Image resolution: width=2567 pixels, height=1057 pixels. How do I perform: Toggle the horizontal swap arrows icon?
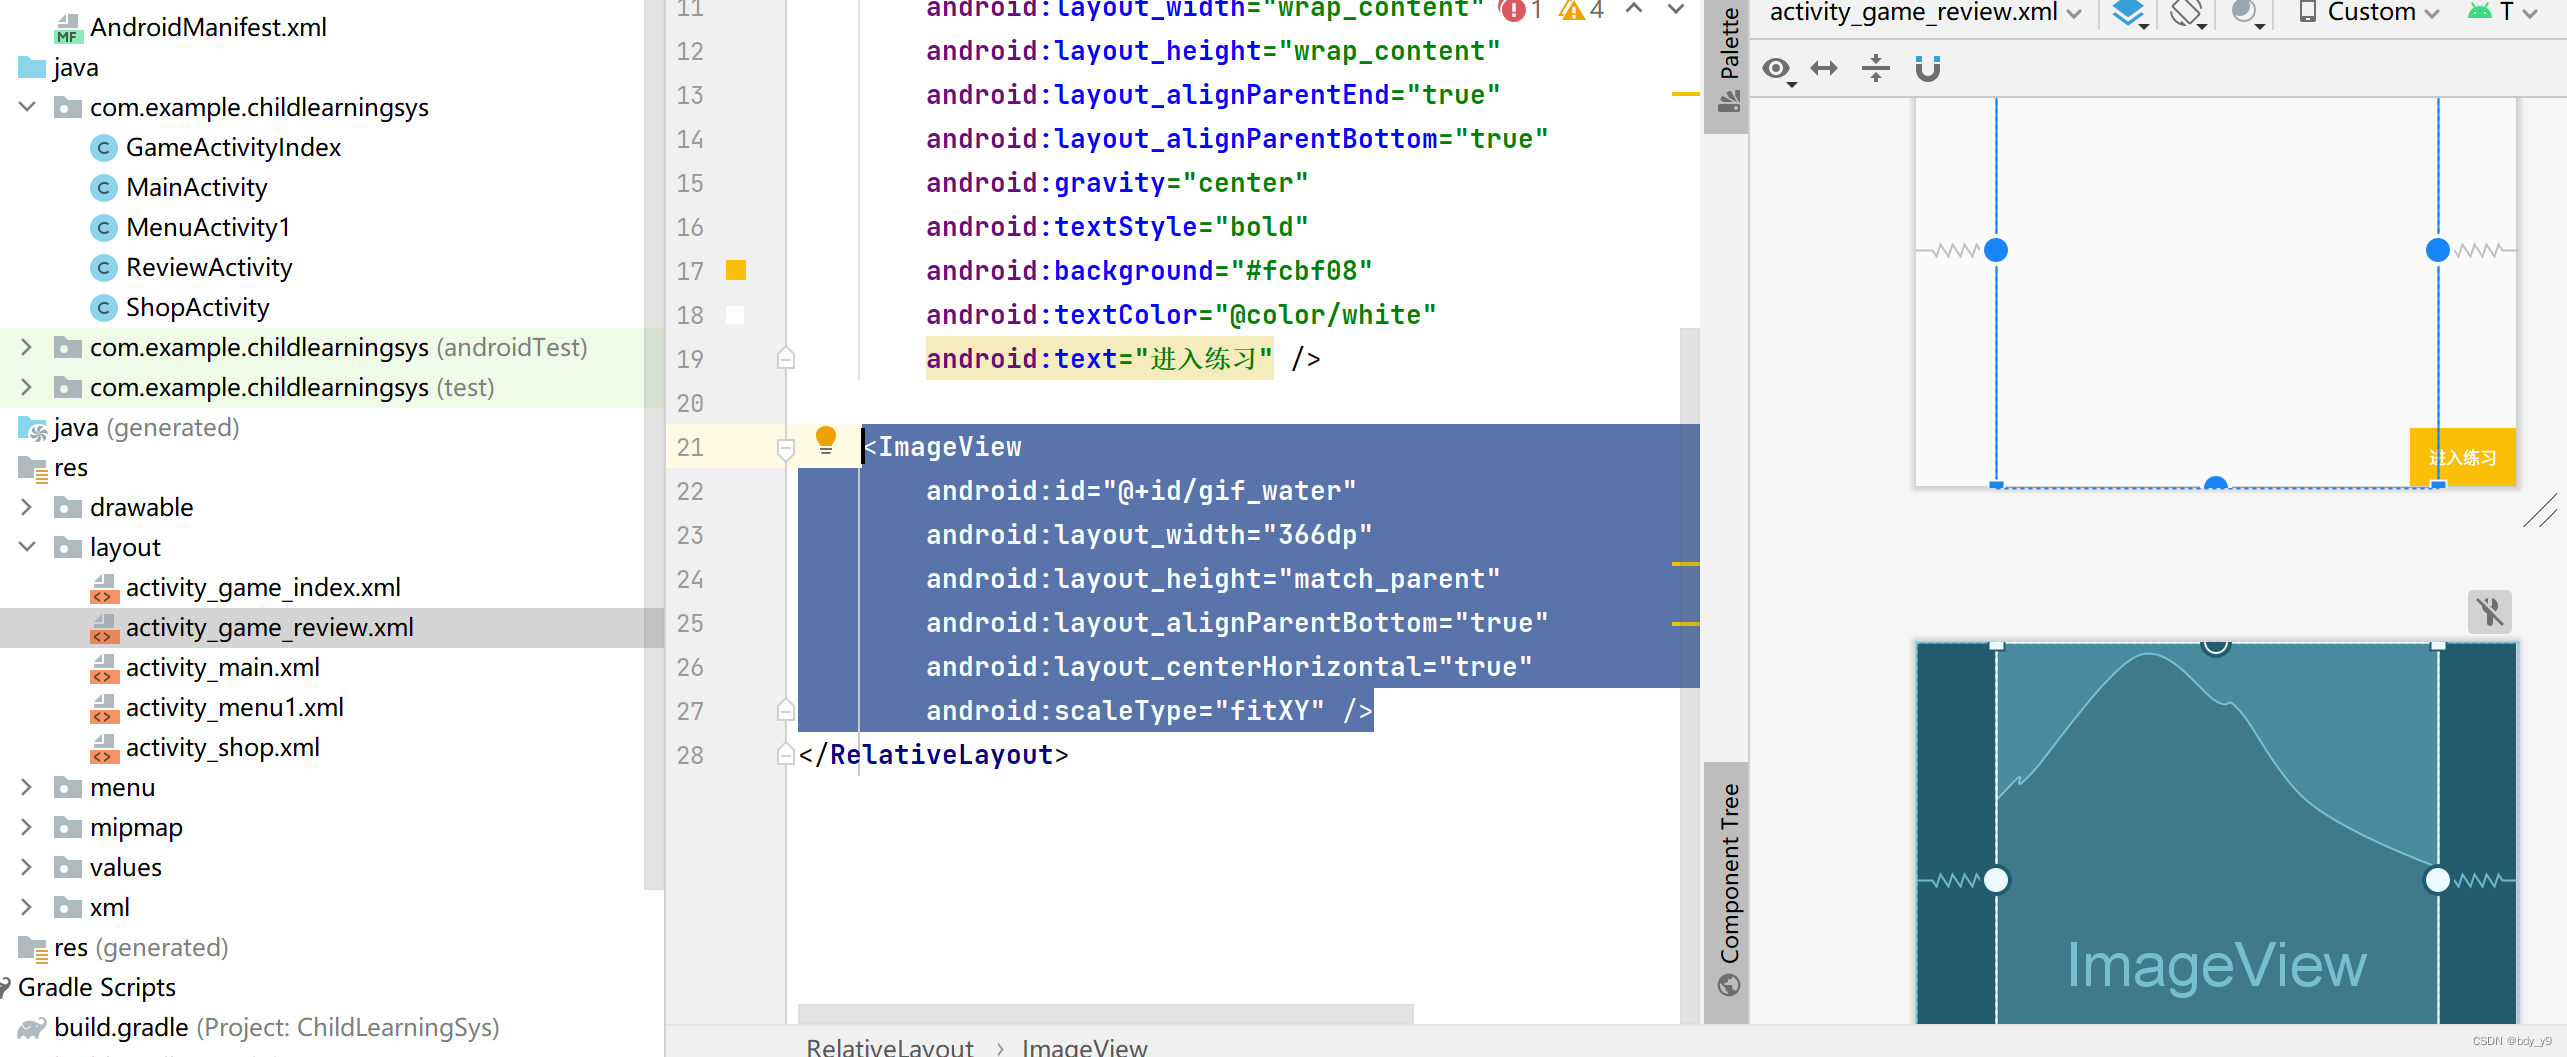point(1825,68)
